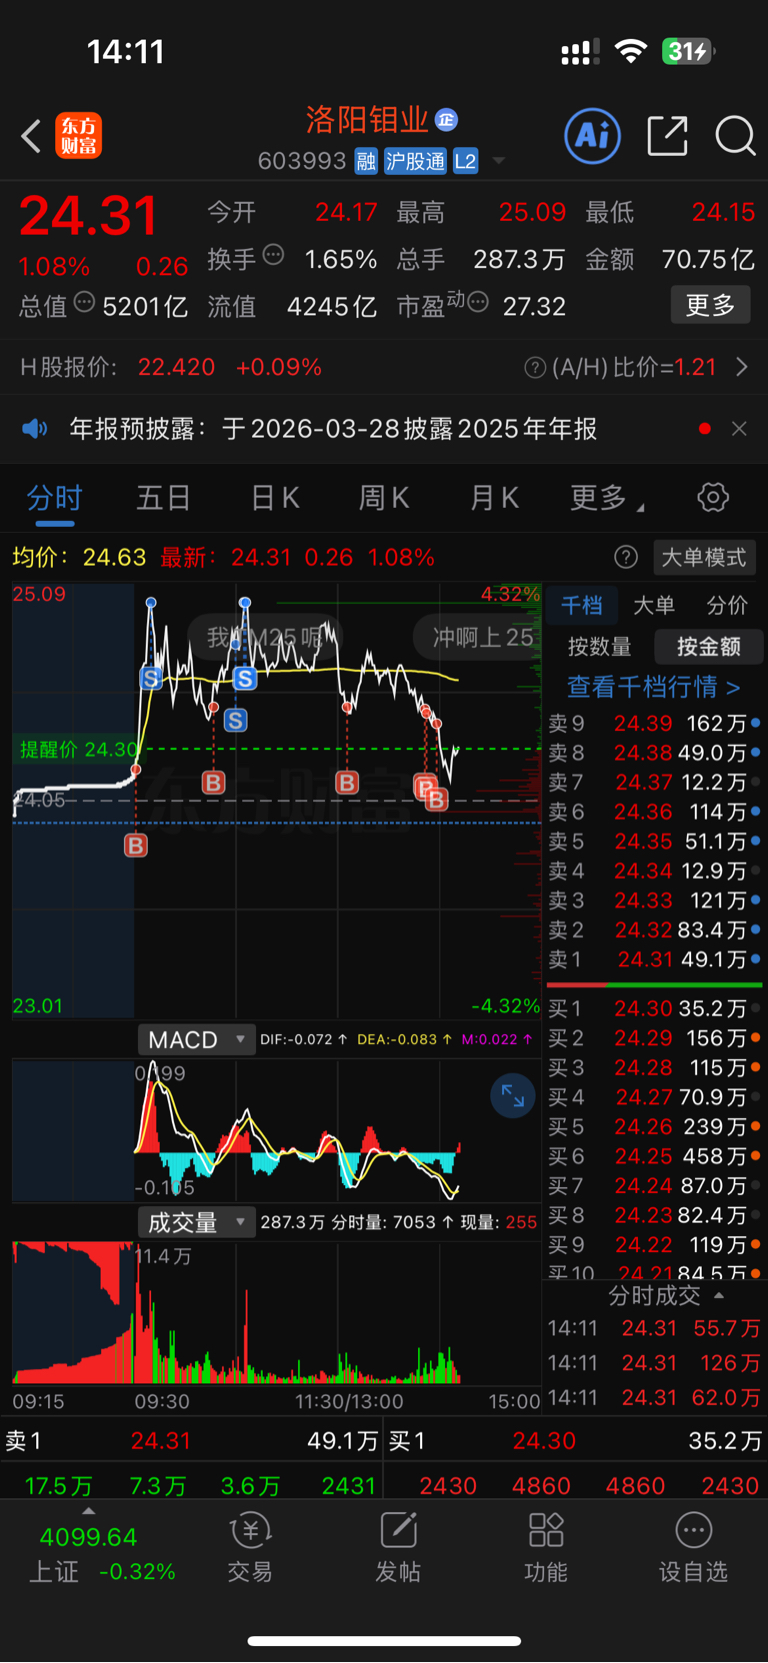Open the 东方财富 logo icon

79,136
